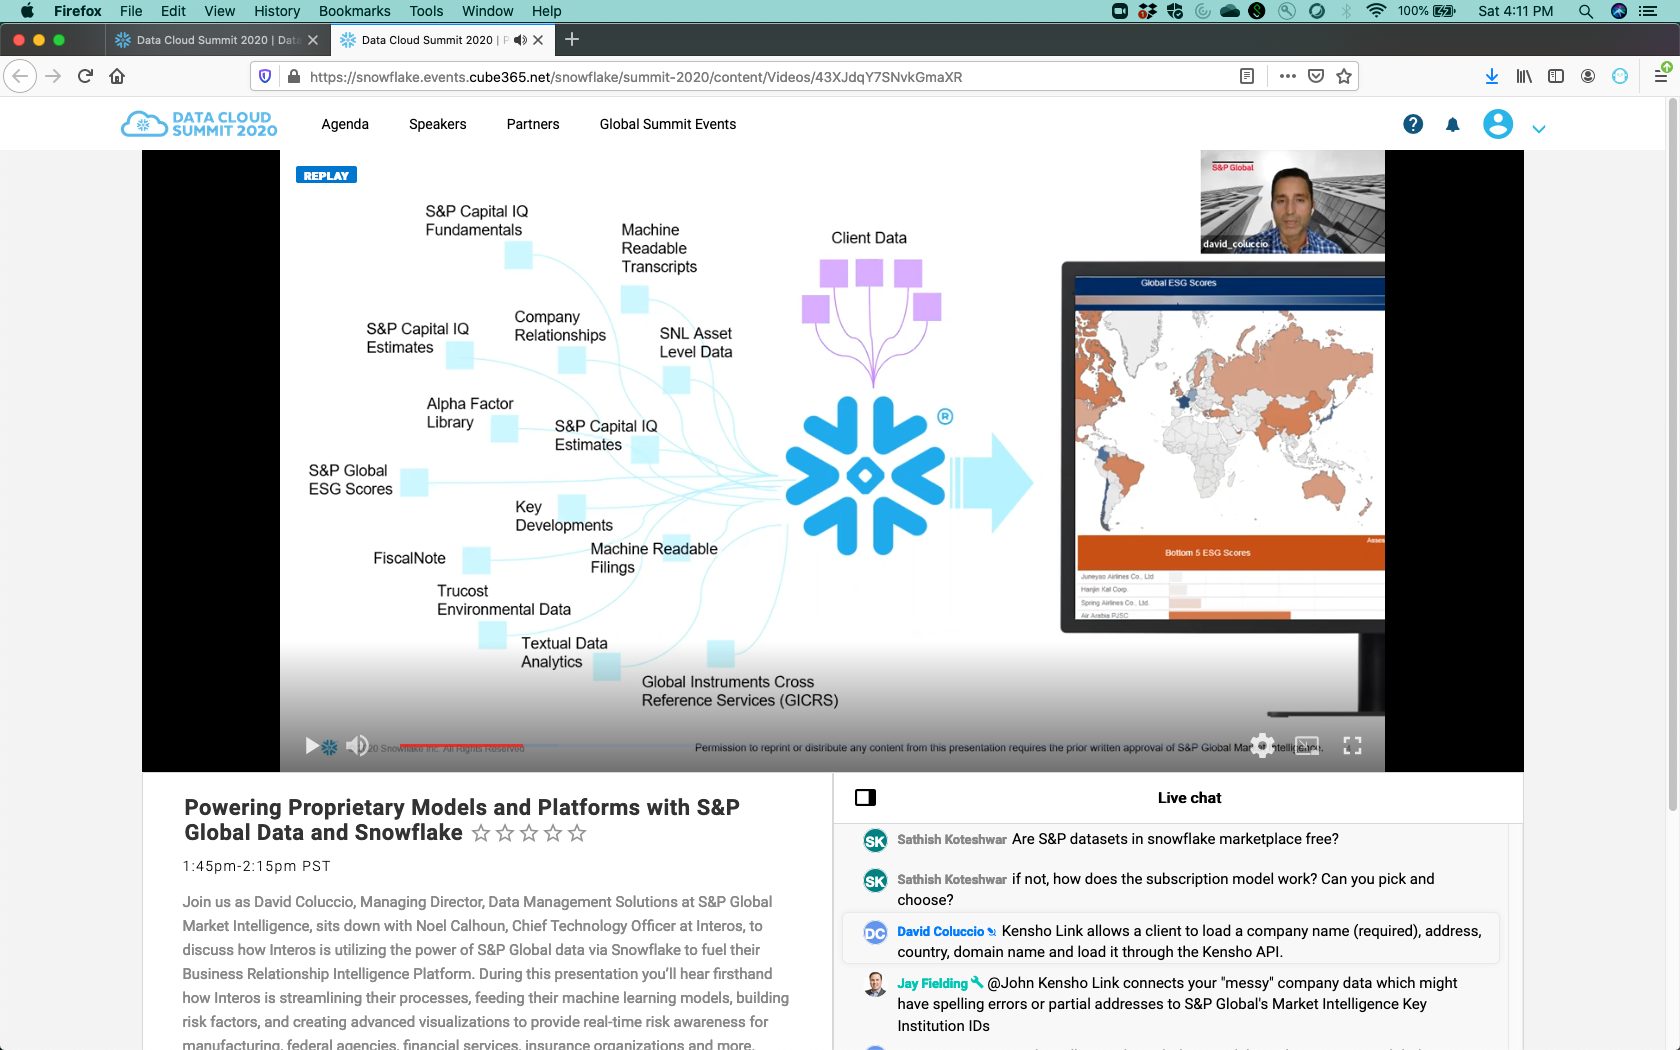Click the Data Cloud Summit 2020 logo
1680x1050 pixels.
click(x=199, y=124)
